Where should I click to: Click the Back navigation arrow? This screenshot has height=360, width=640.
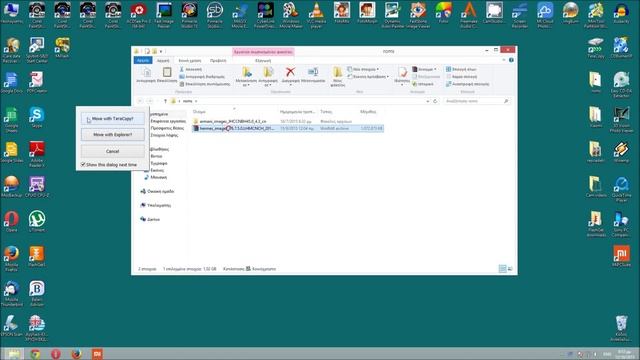[x=140, y=101]
